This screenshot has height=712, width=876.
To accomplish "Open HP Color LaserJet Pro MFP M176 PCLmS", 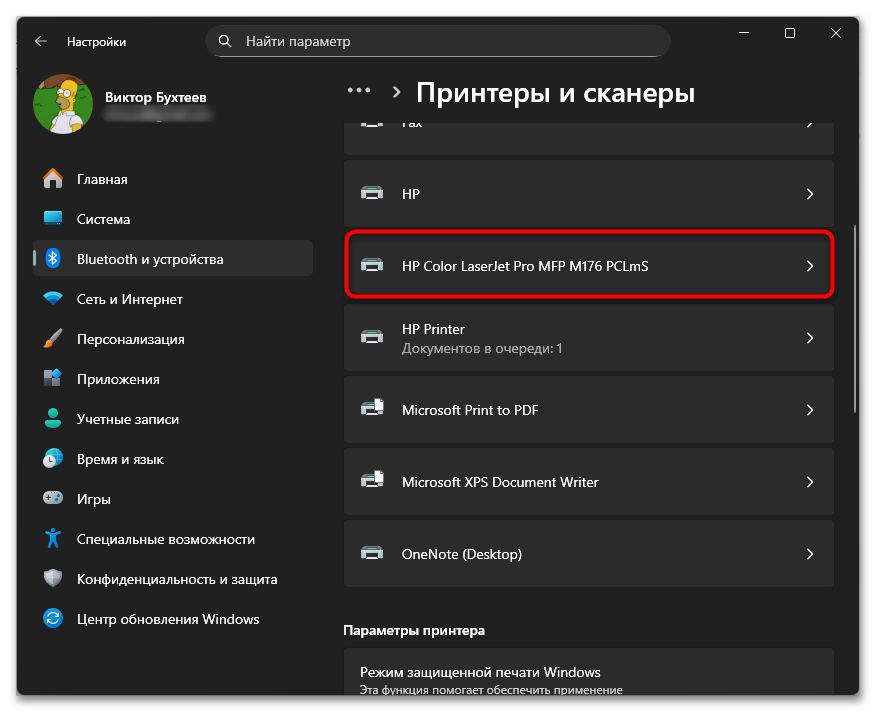I will tap(589, 266).
